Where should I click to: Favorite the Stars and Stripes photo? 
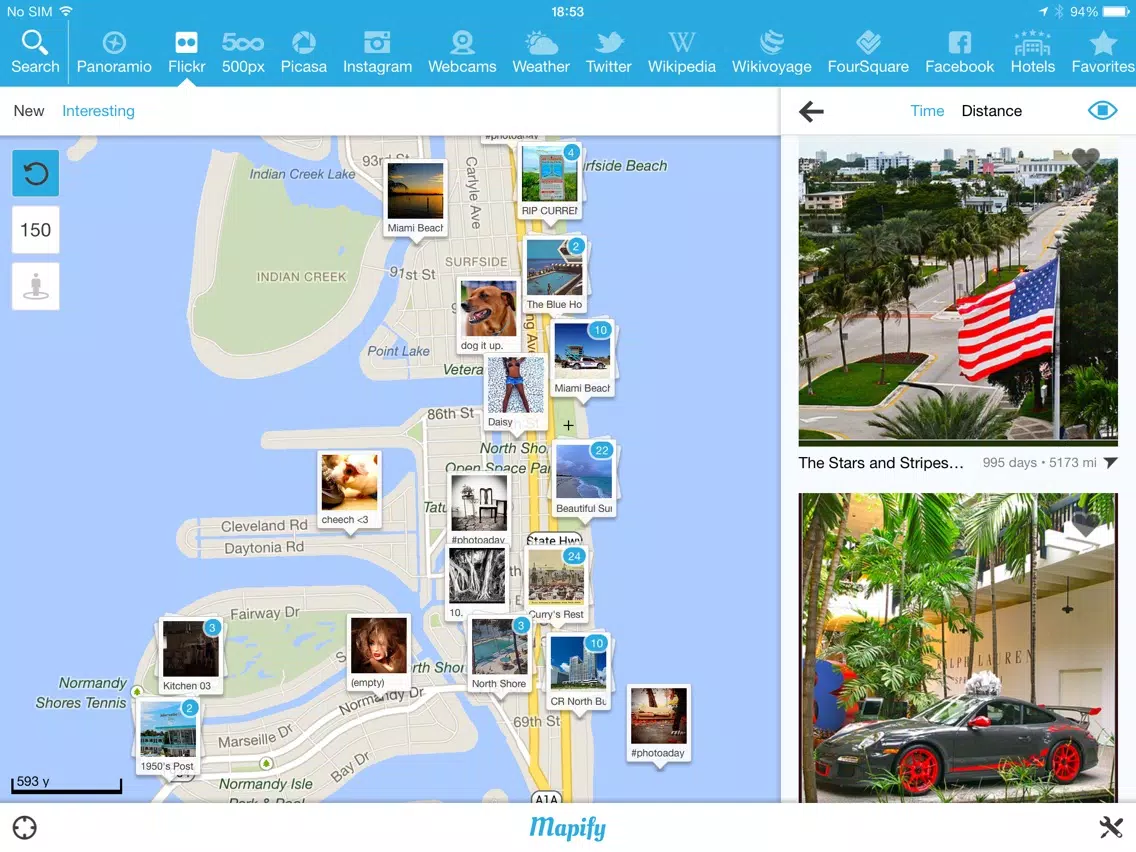[x=1085, y=159]
